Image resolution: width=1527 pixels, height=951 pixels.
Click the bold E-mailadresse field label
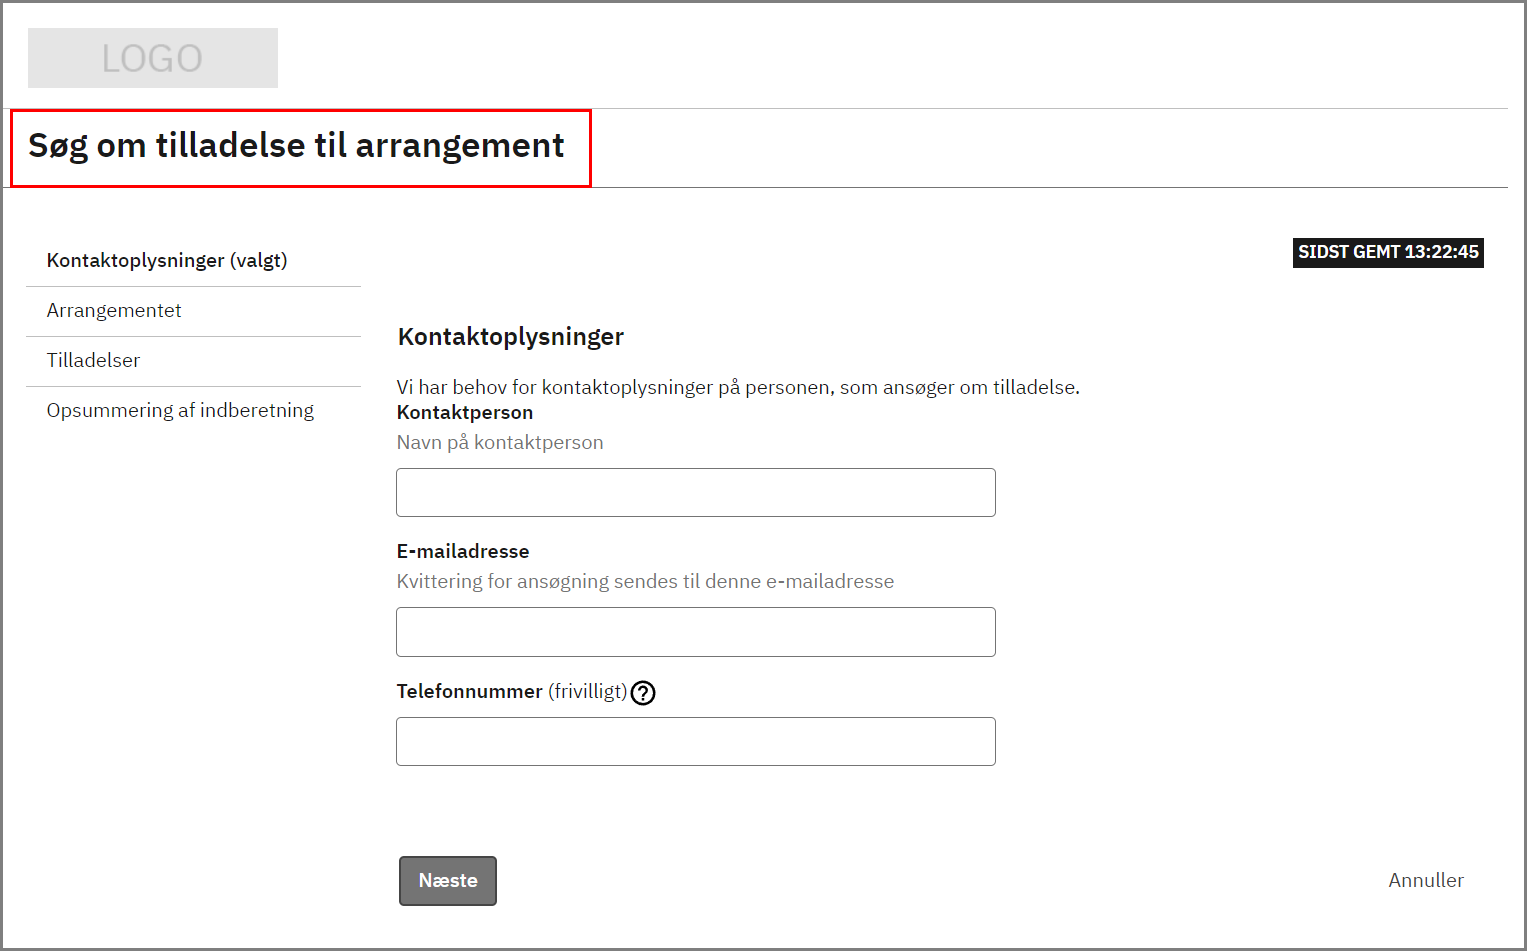(462, 552)
